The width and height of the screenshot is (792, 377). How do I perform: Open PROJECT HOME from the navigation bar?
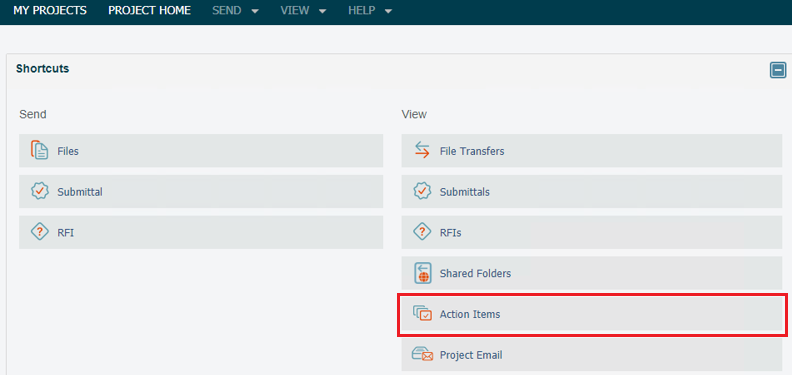(x=150, y=11)
